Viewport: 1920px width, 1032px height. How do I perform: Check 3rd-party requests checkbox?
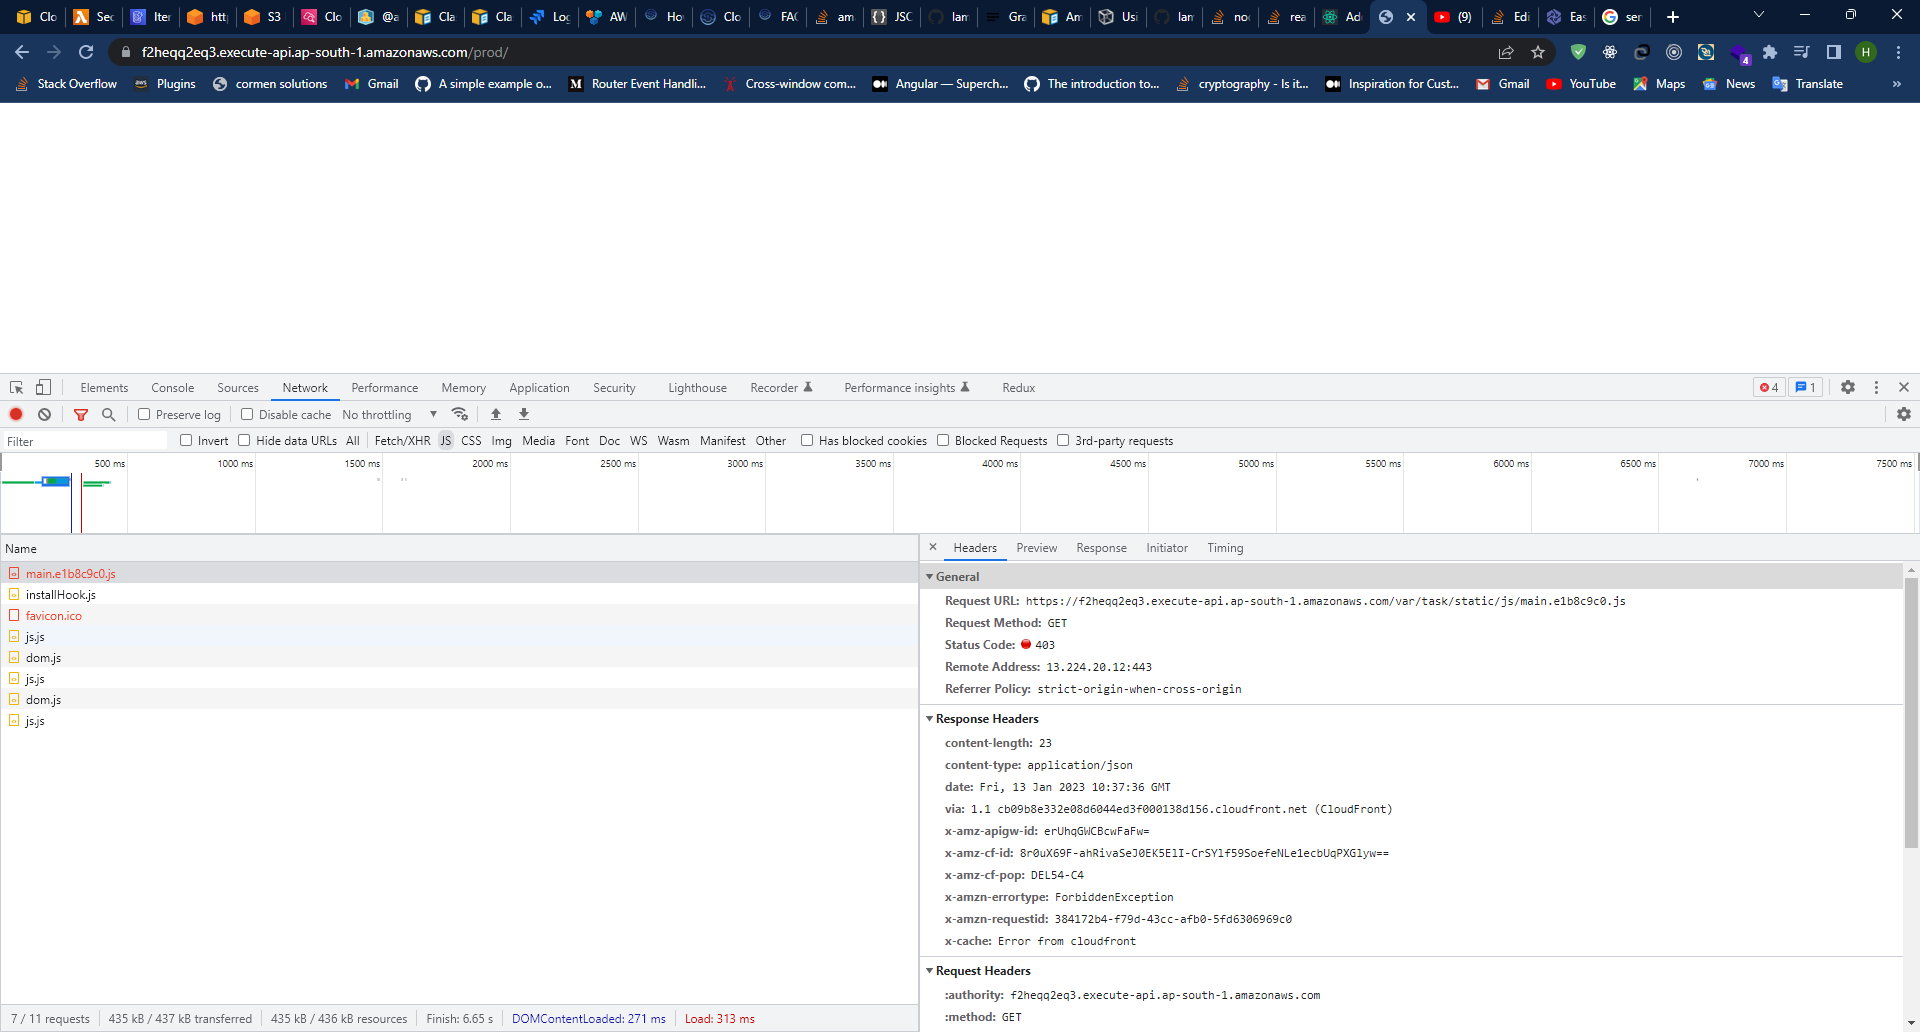click(1063, 440)
